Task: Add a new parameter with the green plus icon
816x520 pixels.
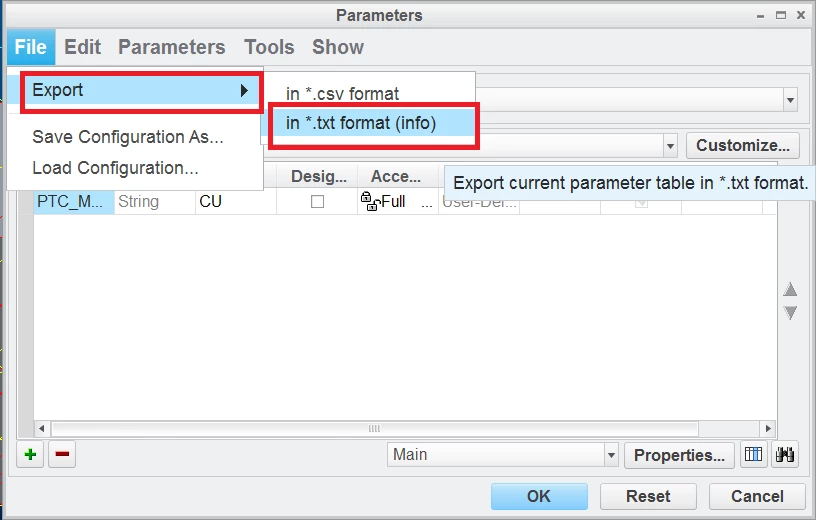Action: click(x=30, y=454)
